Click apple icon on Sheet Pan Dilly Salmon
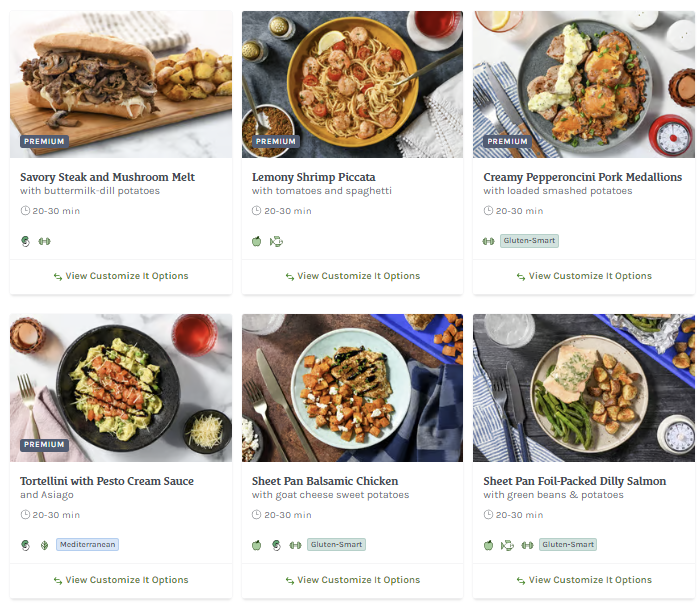Screen dimensions: 698x604 (488, 545)
